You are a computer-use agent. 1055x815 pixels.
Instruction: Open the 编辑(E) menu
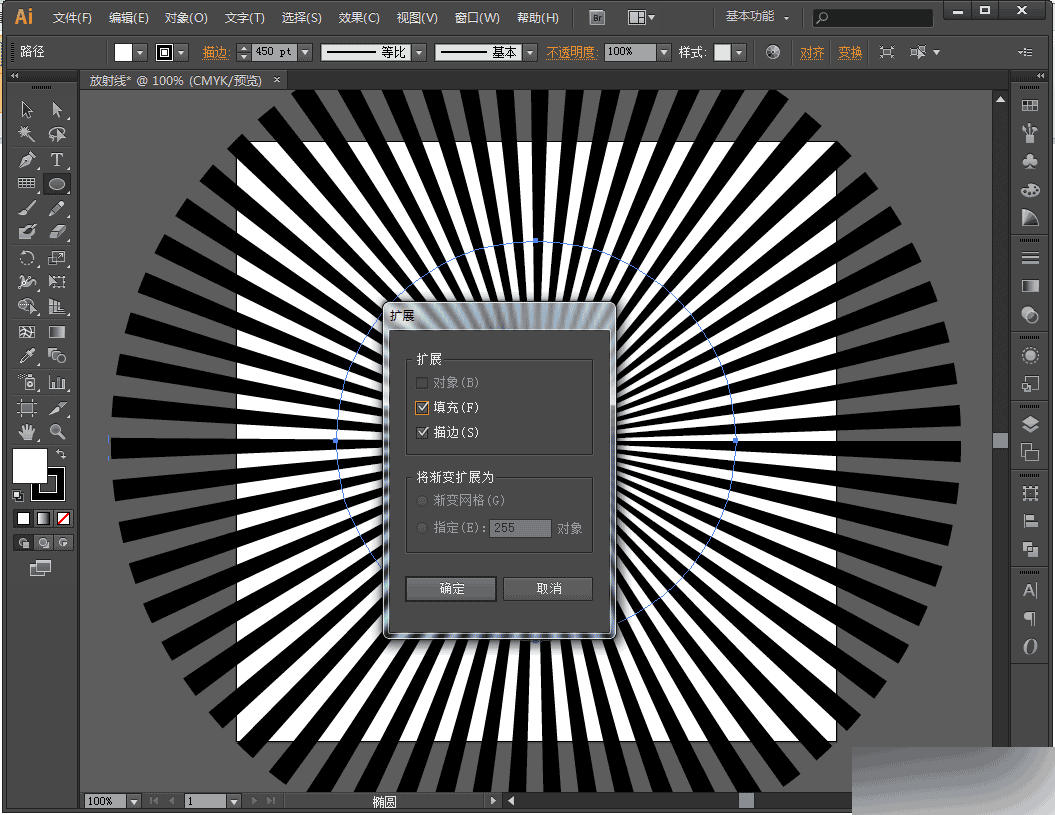tap(129, 18)
